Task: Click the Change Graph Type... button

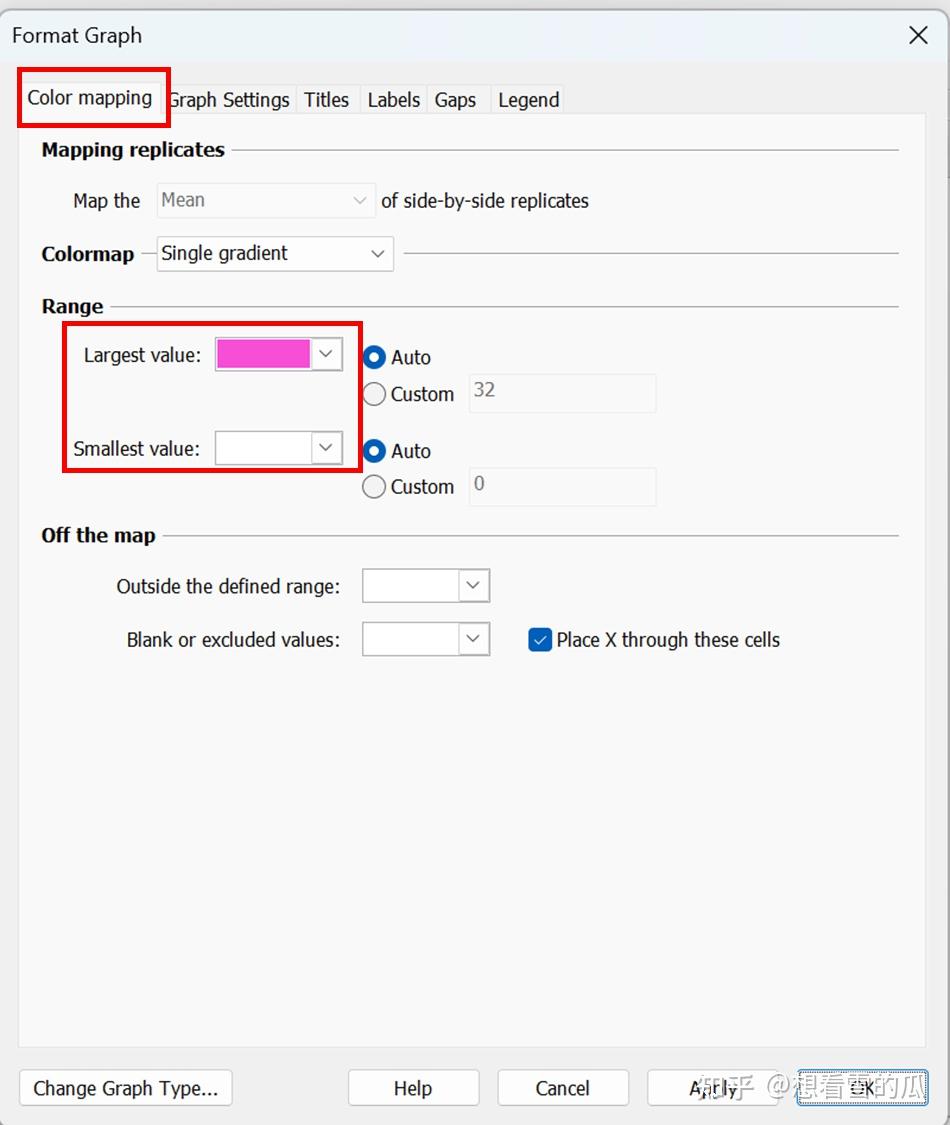Action: click(x=126, y=1088)
